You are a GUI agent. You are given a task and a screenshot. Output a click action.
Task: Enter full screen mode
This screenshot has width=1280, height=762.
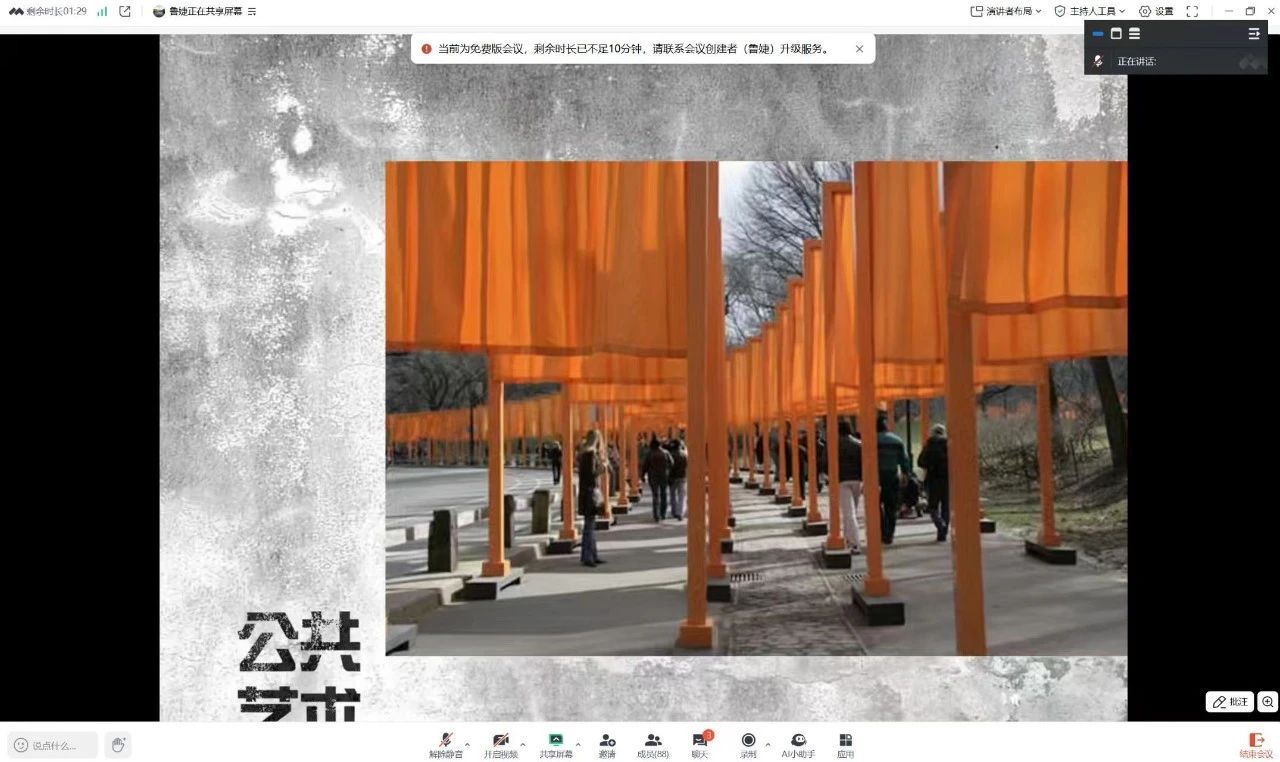tap(1192, 11)
